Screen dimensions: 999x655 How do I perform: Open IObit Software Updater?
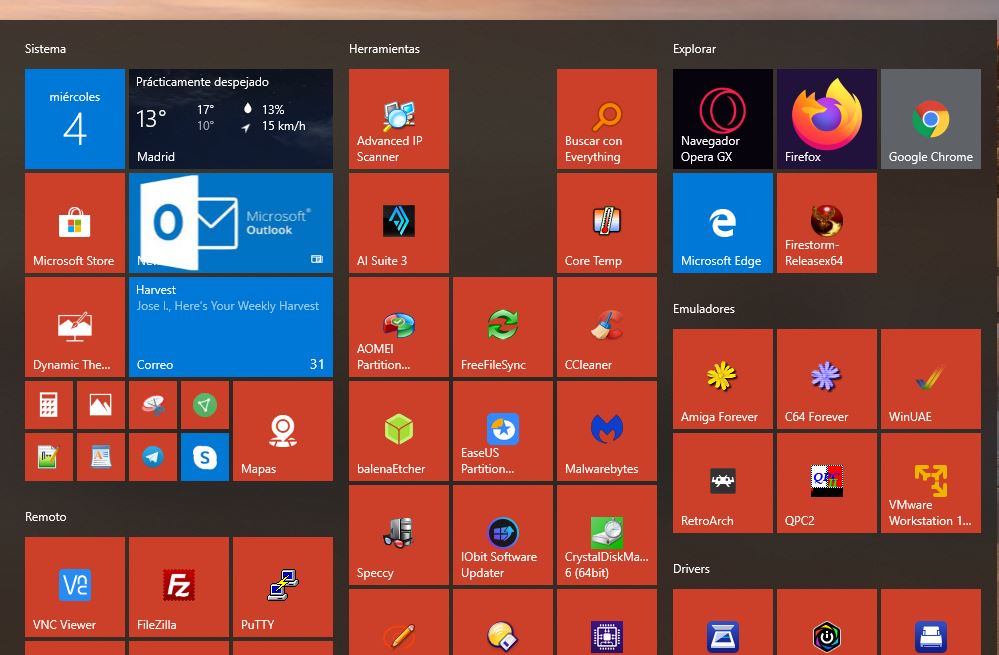click(x=503, y=535)
